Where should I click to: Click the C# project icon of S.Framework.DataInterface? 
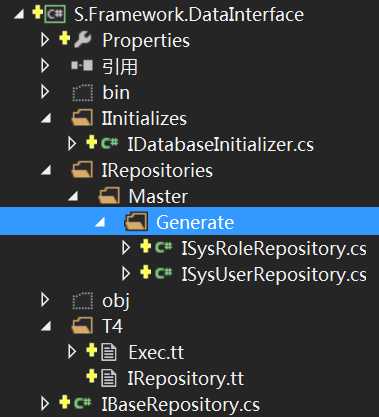tap(56, 14)
